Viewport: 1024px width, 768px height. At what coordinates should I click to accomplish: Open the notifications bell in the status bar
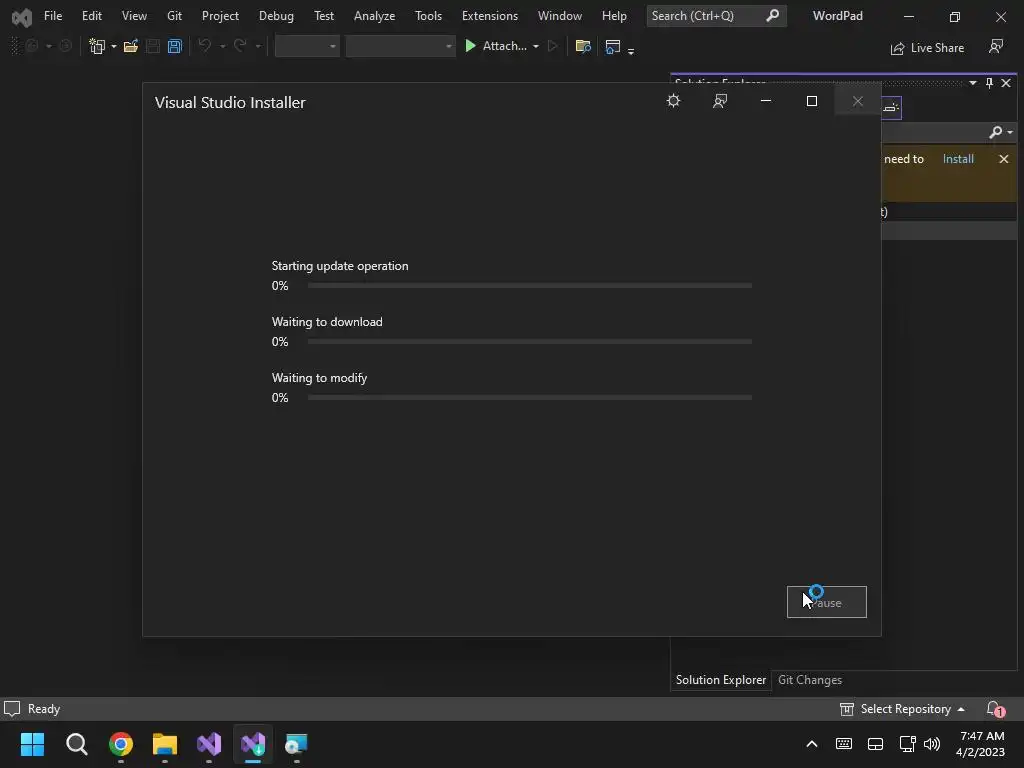point(995,709)
